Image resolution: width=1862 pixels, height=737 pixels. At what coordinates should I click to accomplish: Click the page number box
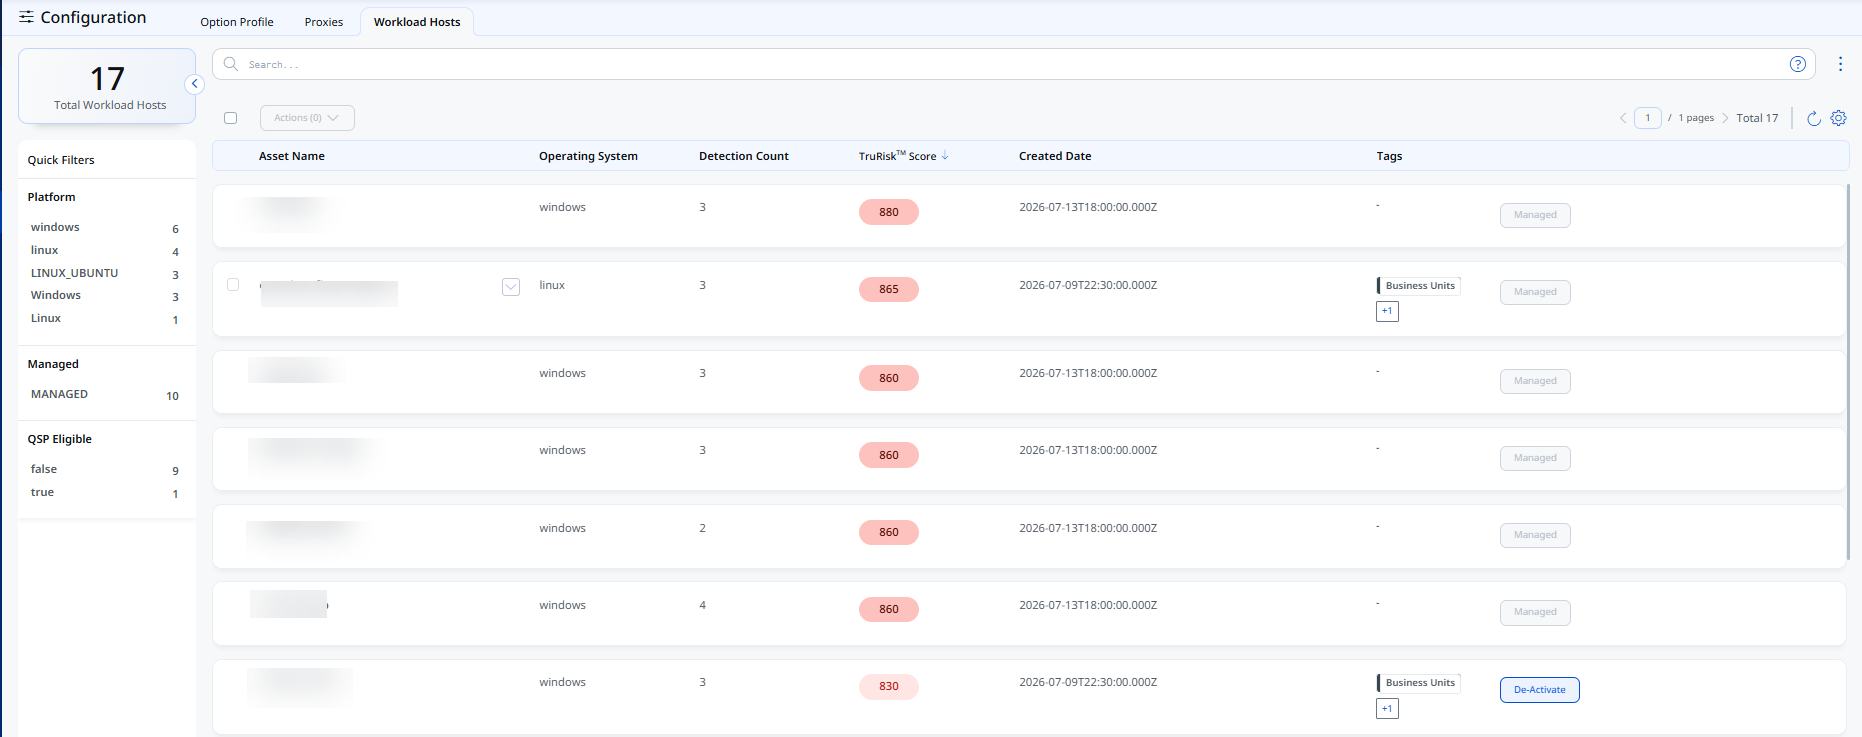click(1648, 118)
